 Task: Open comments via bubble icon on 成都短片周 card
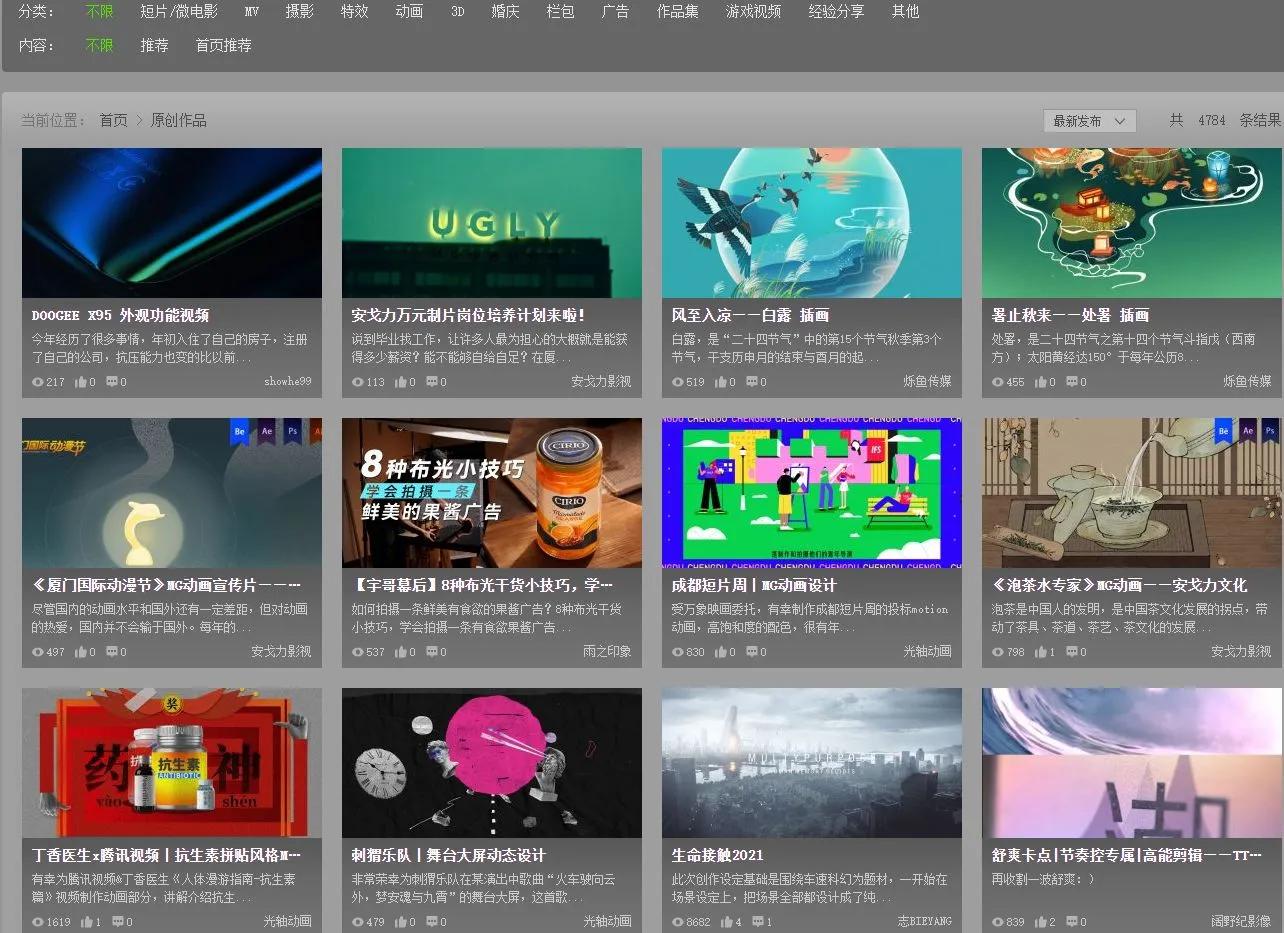[x=753, y=651]
